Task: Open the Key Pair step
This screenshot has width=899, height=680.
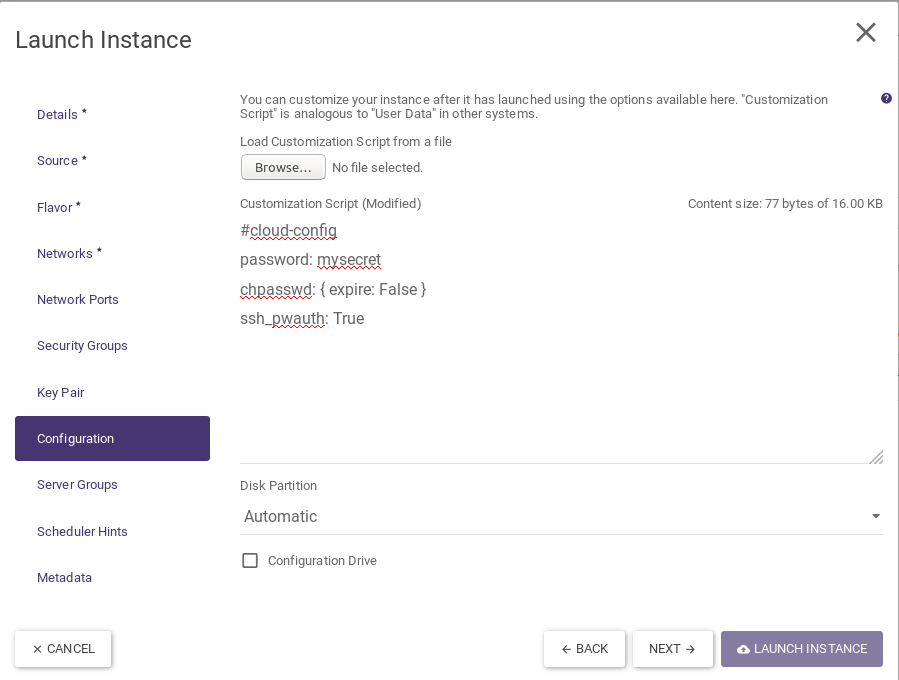Action: (60, 393)
